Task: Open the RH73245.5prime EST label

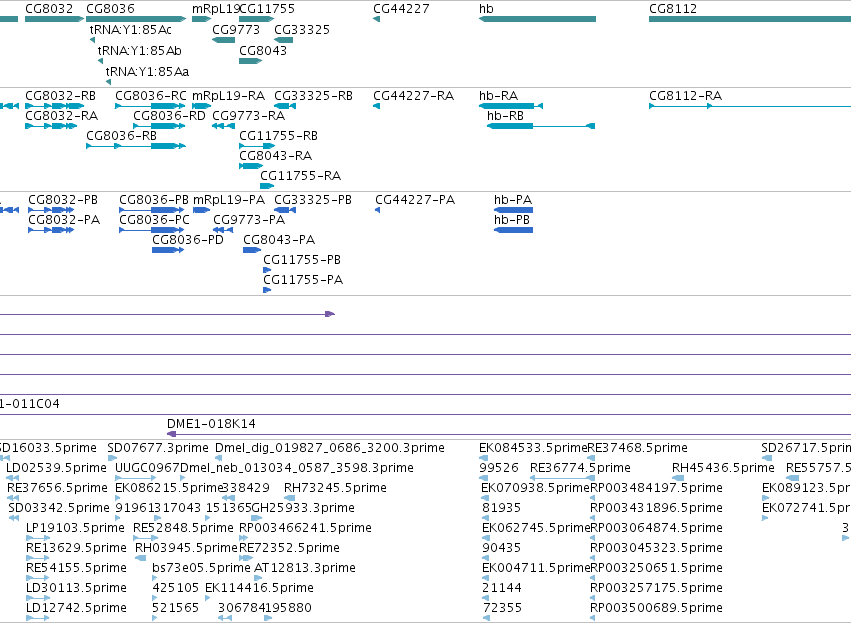Action: tap(335, 488)
